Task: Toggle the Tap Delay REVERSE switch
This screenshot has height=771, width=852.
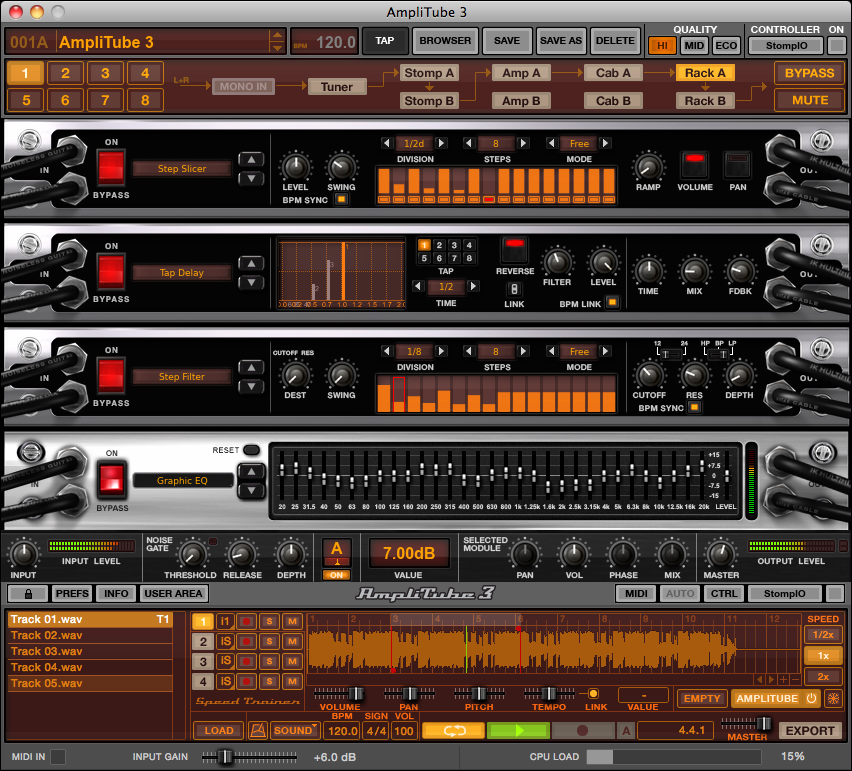Action: (515, 249)
